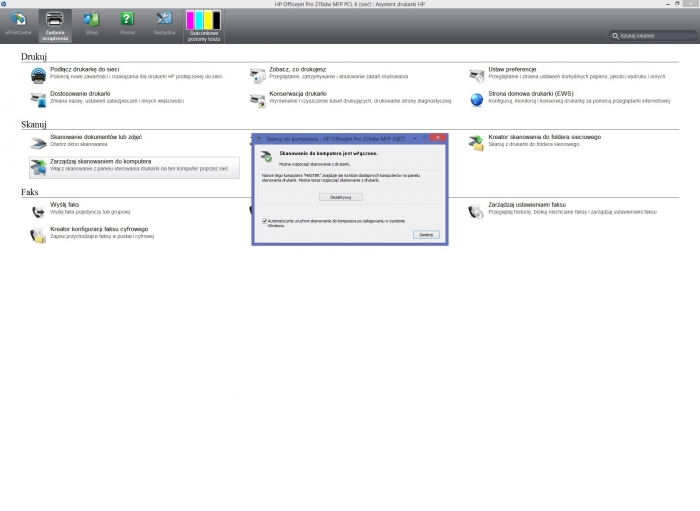Open the 'Ustaw preferencje' title link
700x511 pixels.
(512, 70)
